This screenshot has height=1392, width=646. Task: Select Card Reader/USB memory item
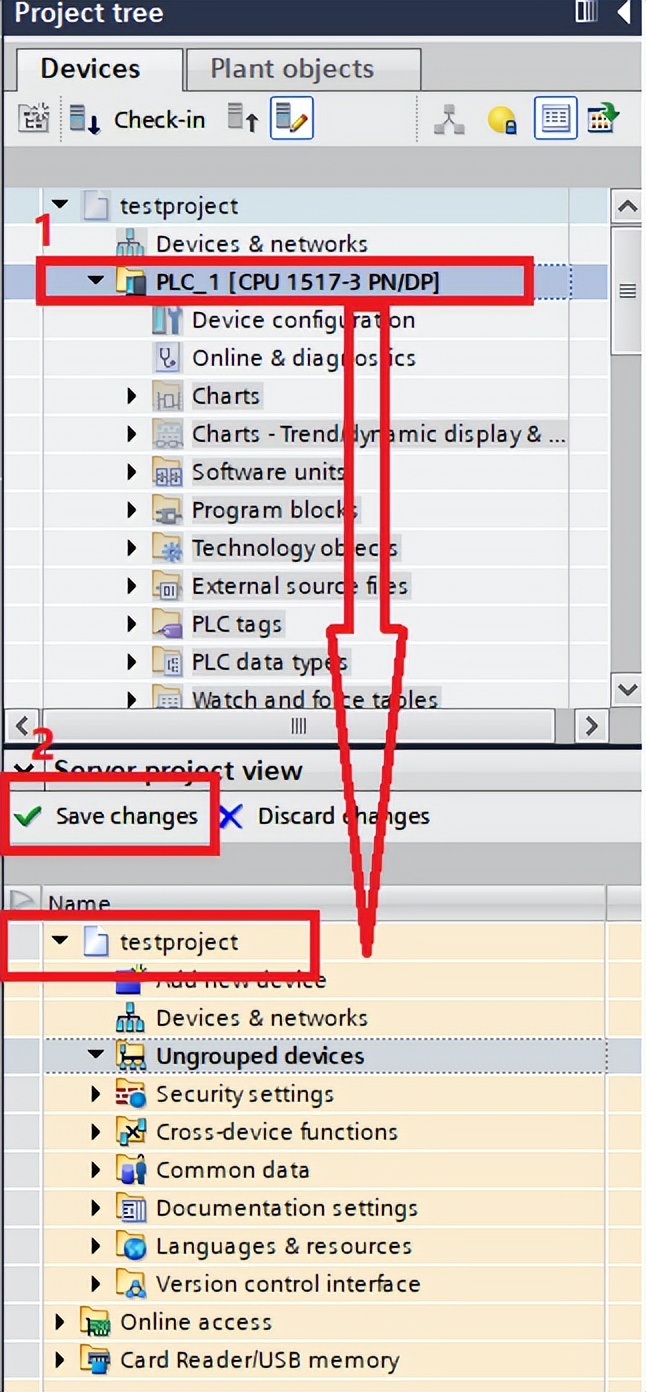point(259,1360)
